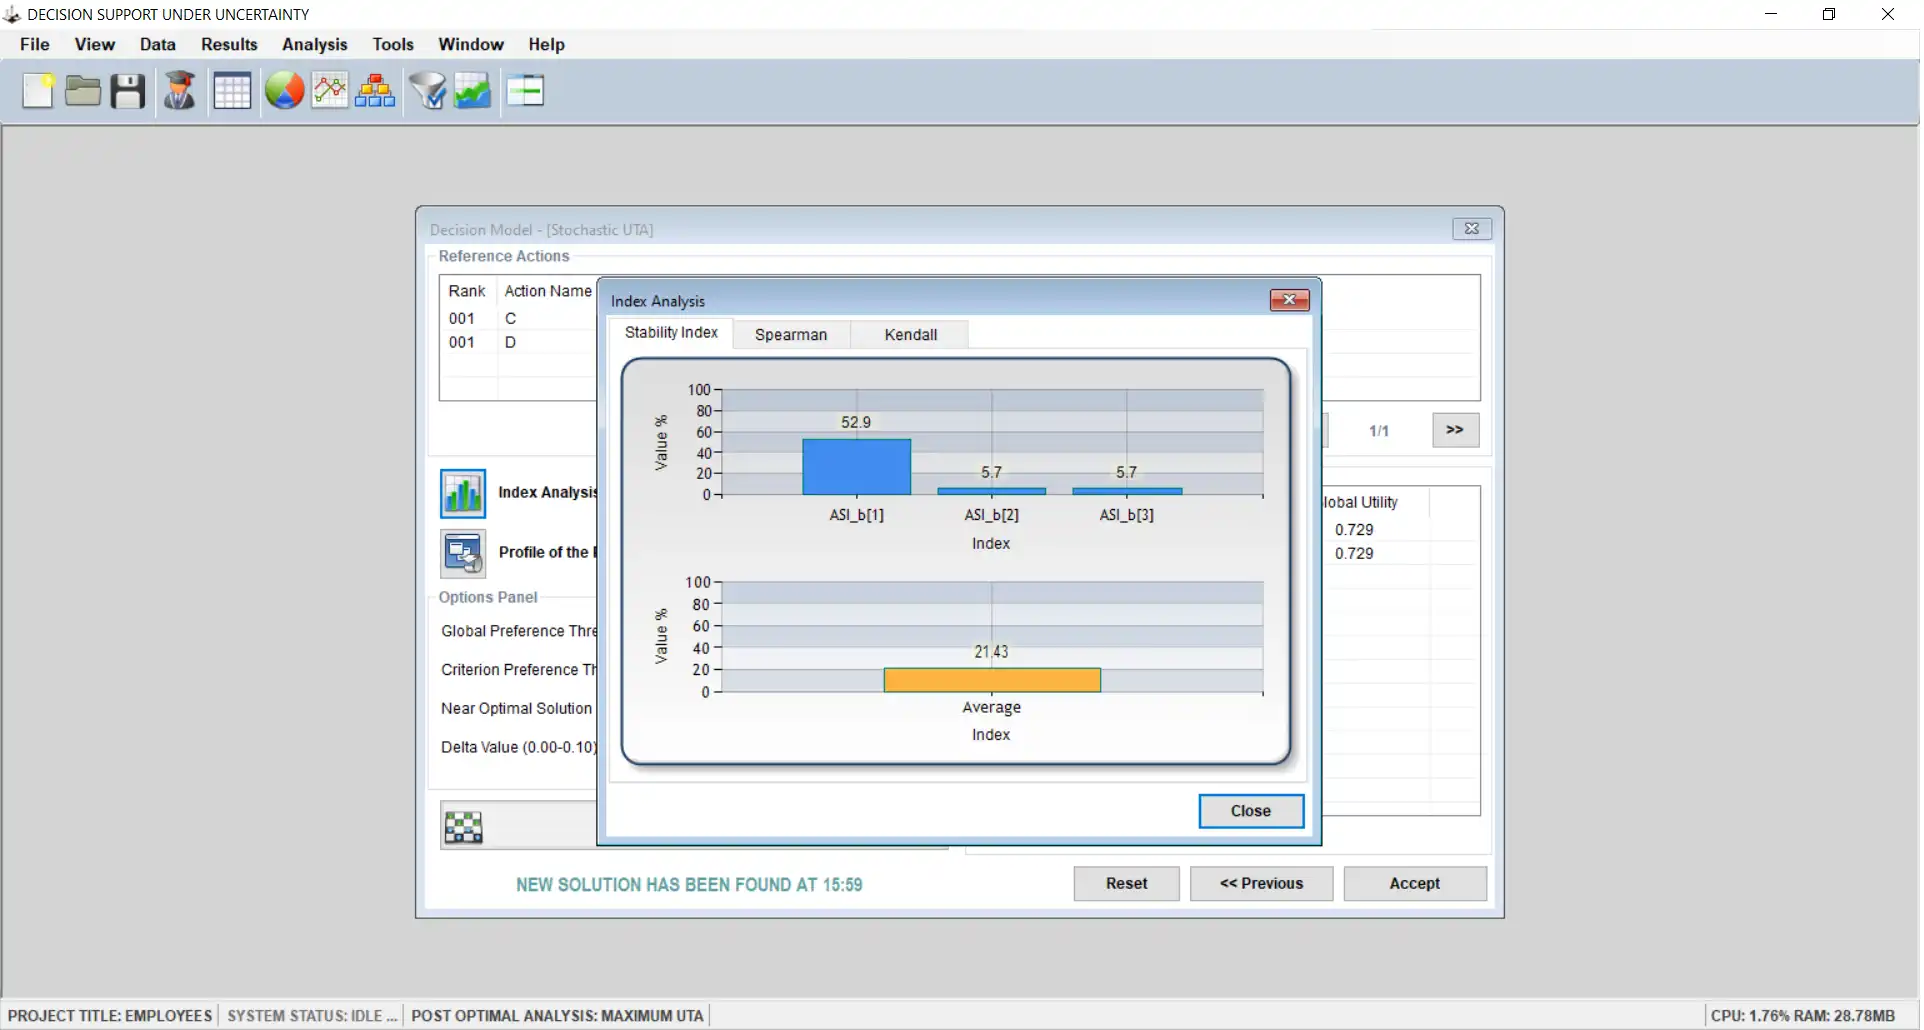Click the ASI_b[1] blue bar in chart
The image size is (1924, 1030).
857,467
